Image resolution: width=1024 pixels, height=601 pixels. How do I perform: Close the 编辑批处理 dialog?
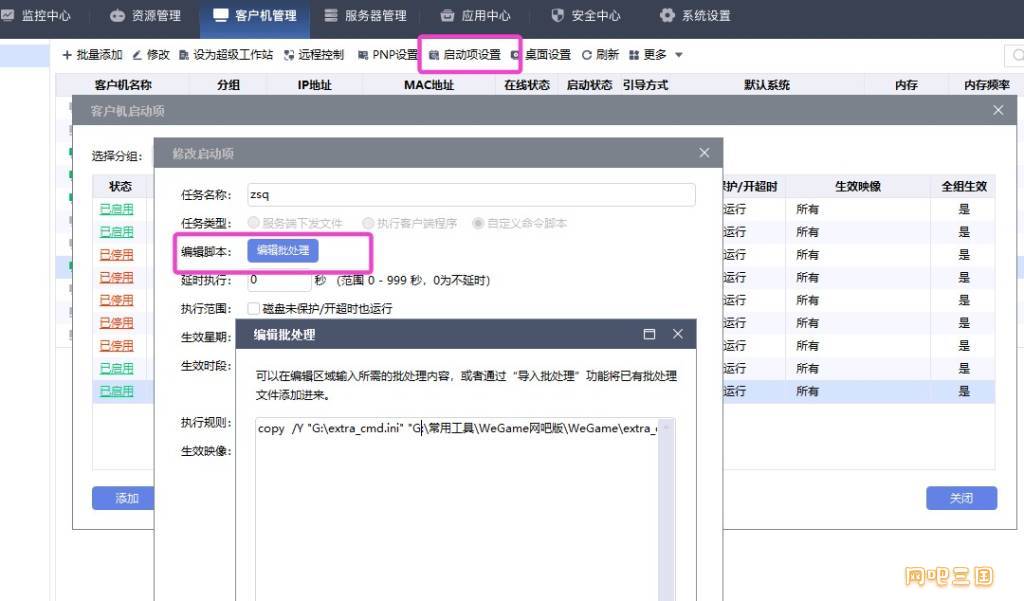click(x=678, y=334)
